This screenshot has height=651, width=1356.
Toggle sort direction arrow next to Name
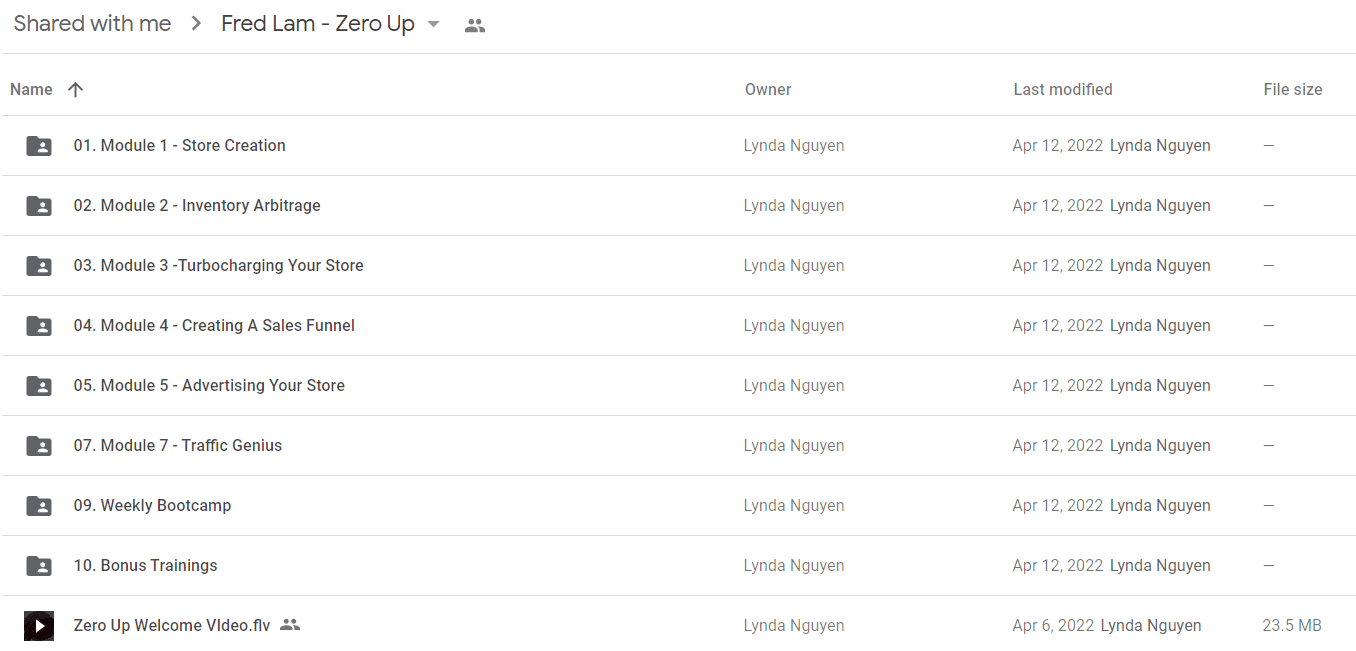(75, 89)
